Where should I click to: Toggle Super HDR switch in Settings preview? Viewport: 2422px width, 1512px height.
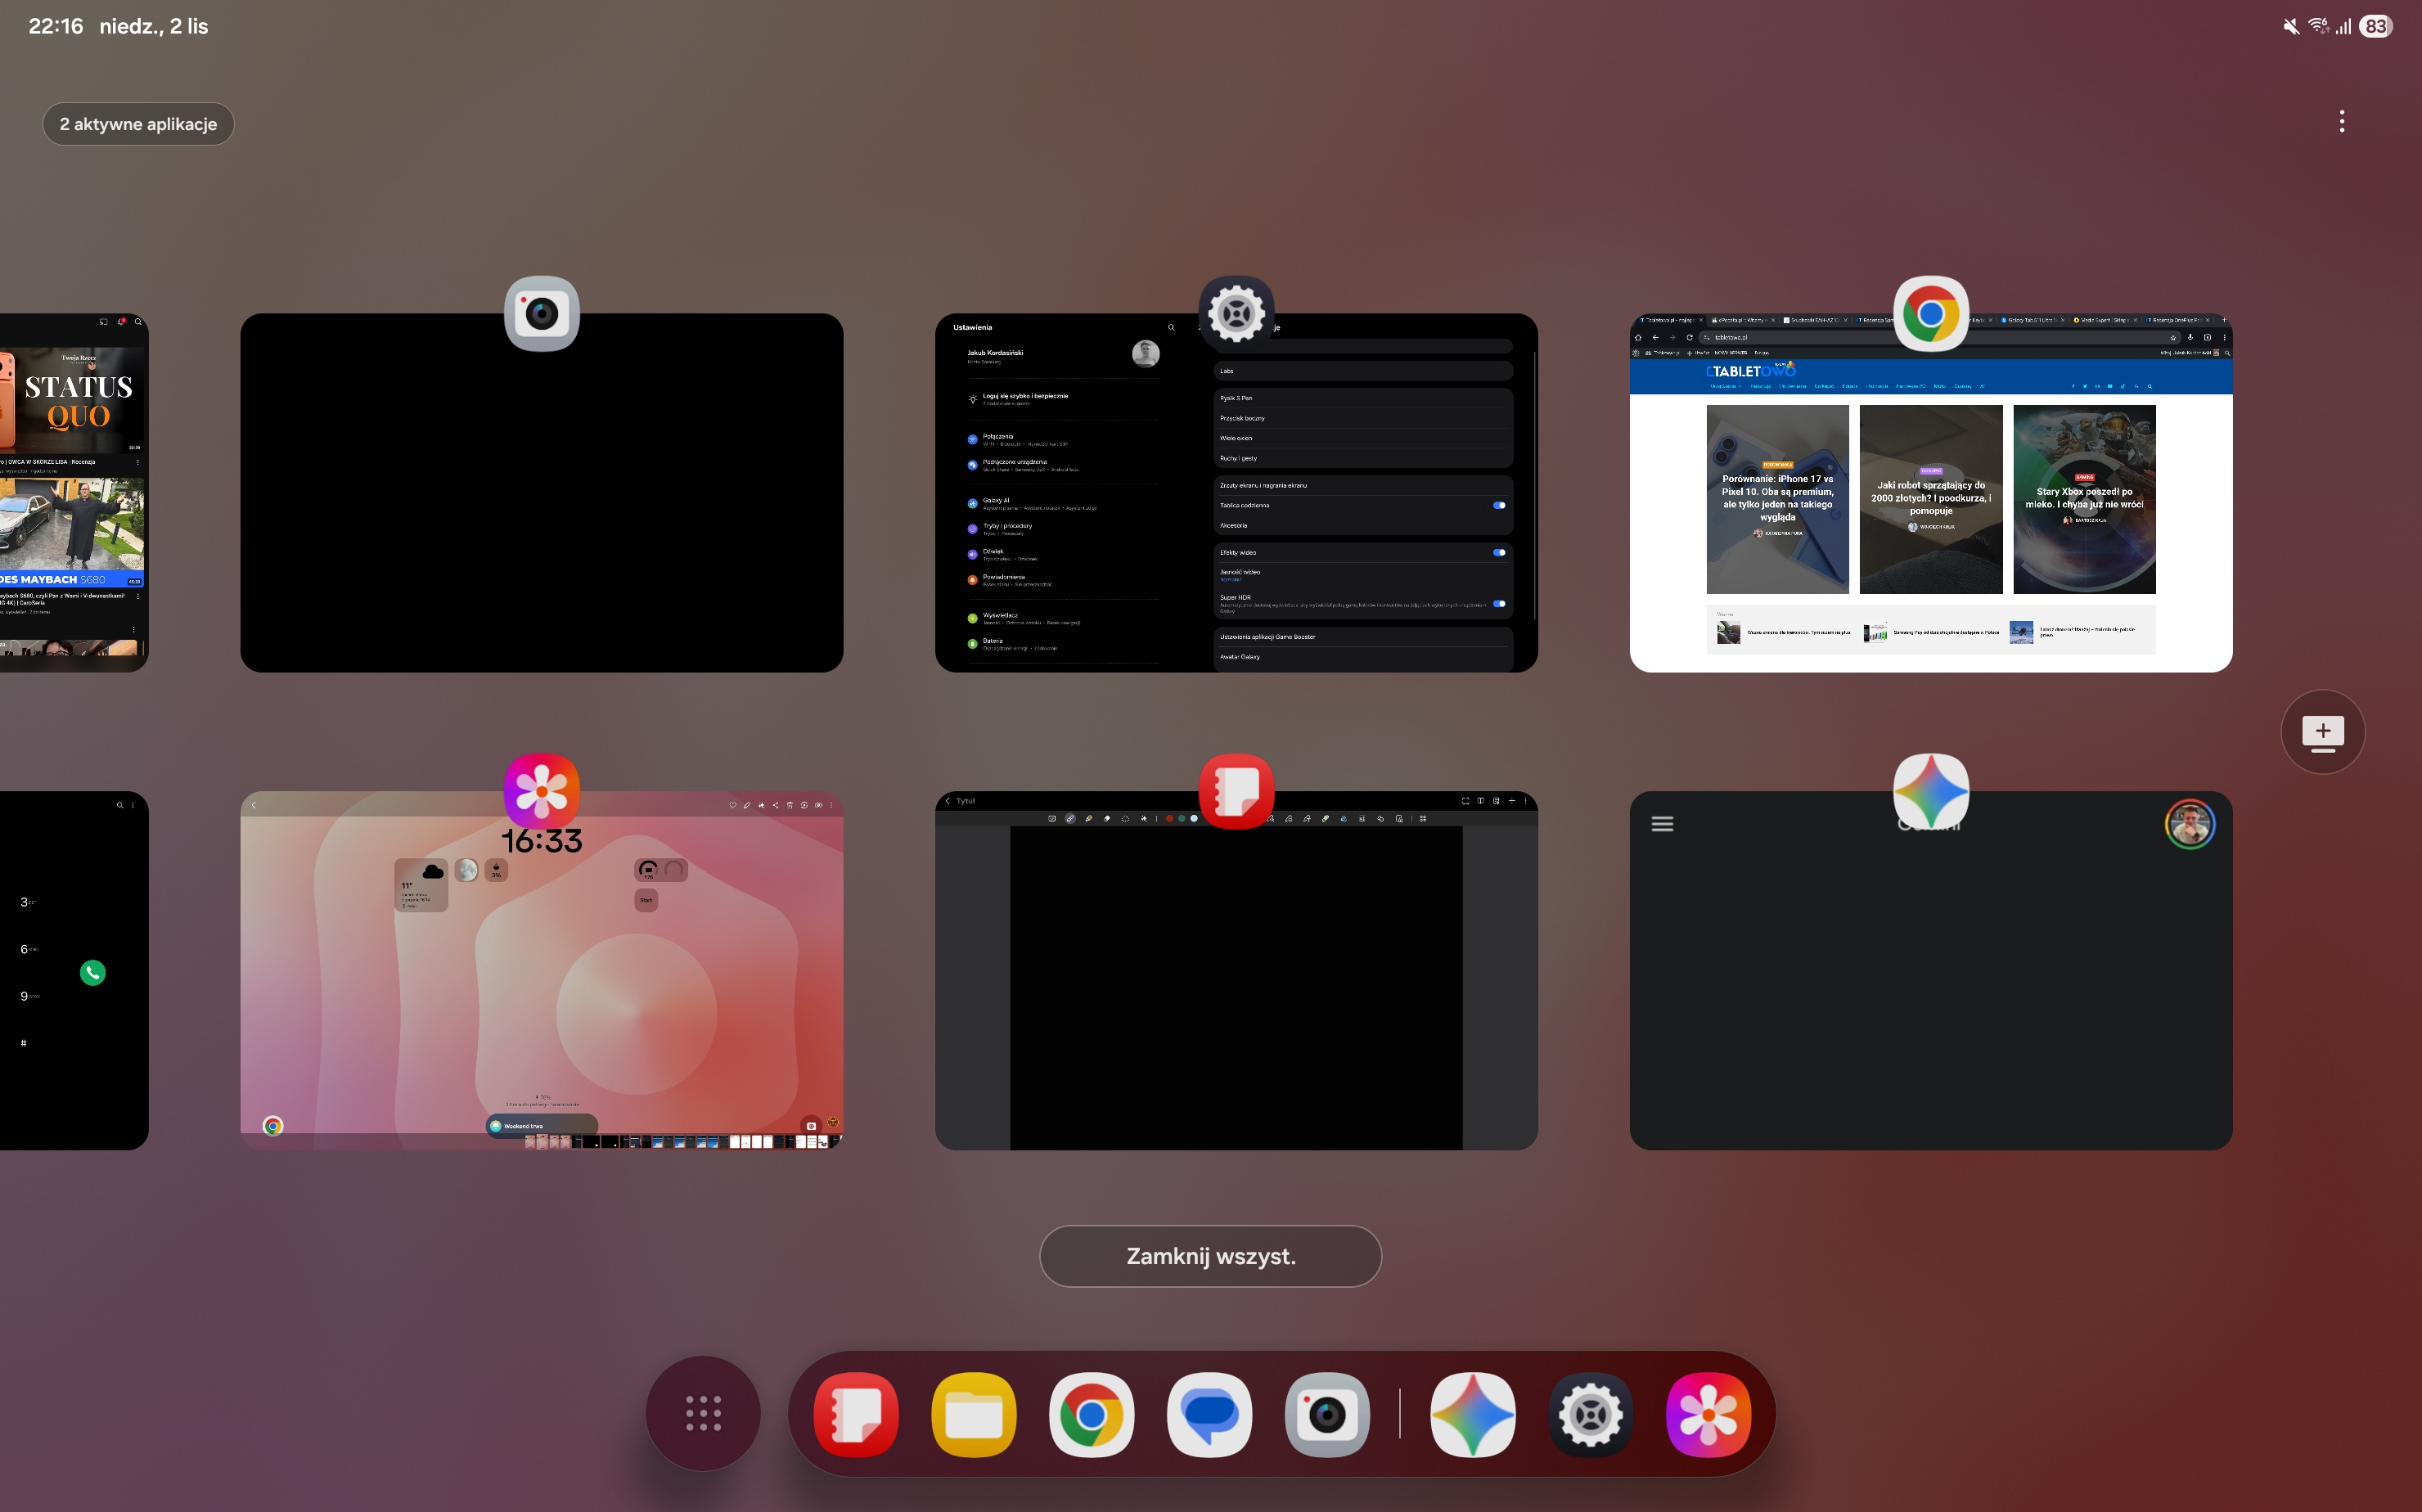(x=1499, y=603)
